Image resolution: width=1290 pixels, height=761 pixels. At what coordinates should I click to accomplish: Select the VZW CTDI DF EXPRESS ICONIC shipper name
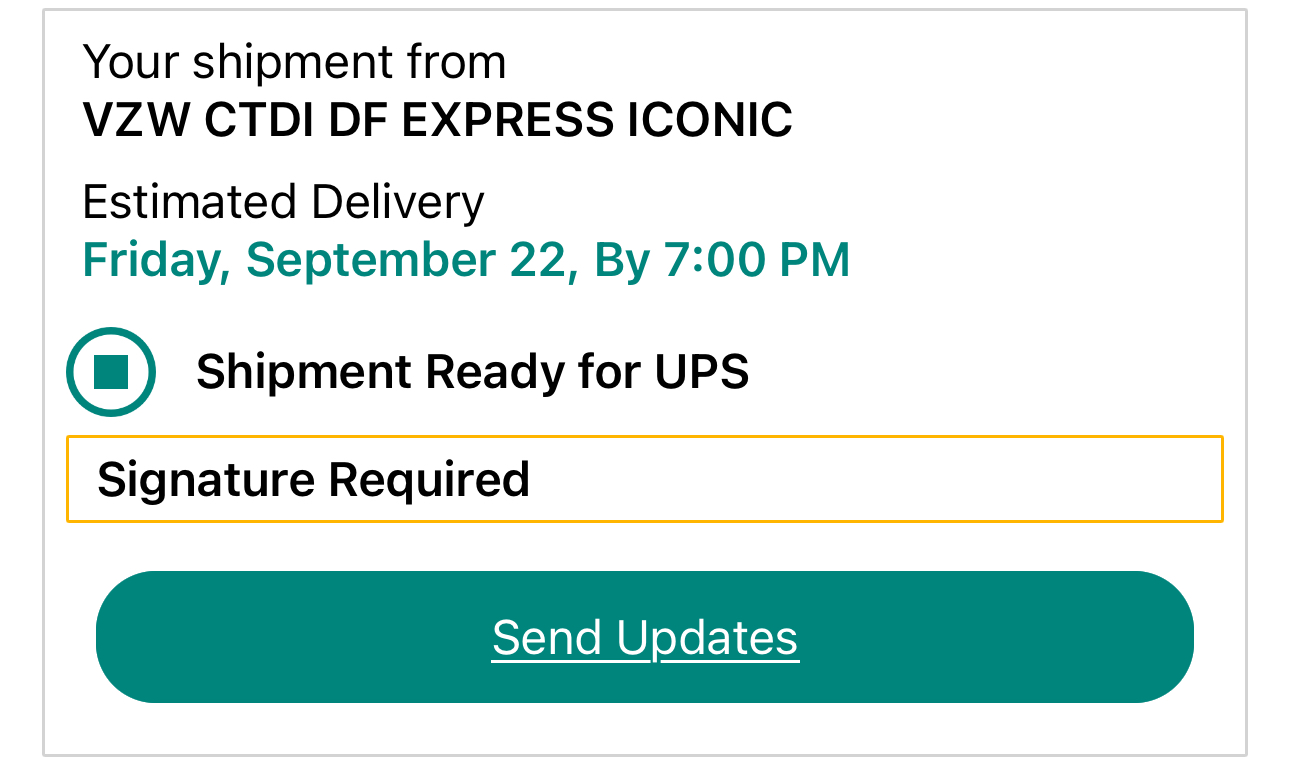point(437,120)
